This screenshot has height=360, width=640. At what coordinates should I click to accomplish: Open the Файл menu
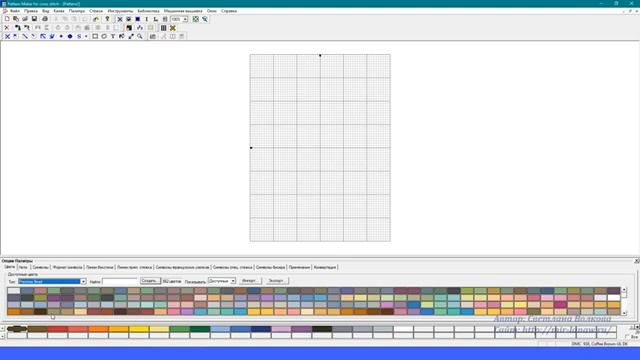(15, 11)
